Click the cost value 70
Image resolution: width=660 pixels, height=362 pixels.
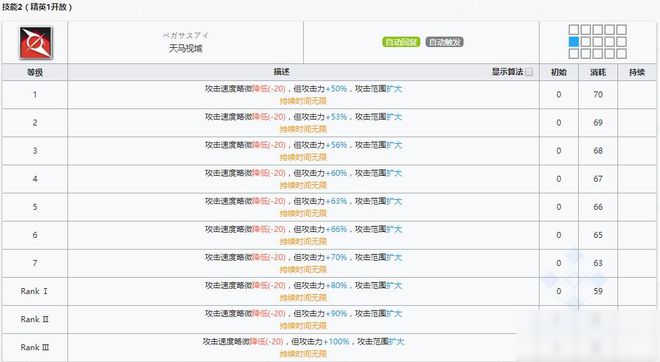tap(598, 95)
